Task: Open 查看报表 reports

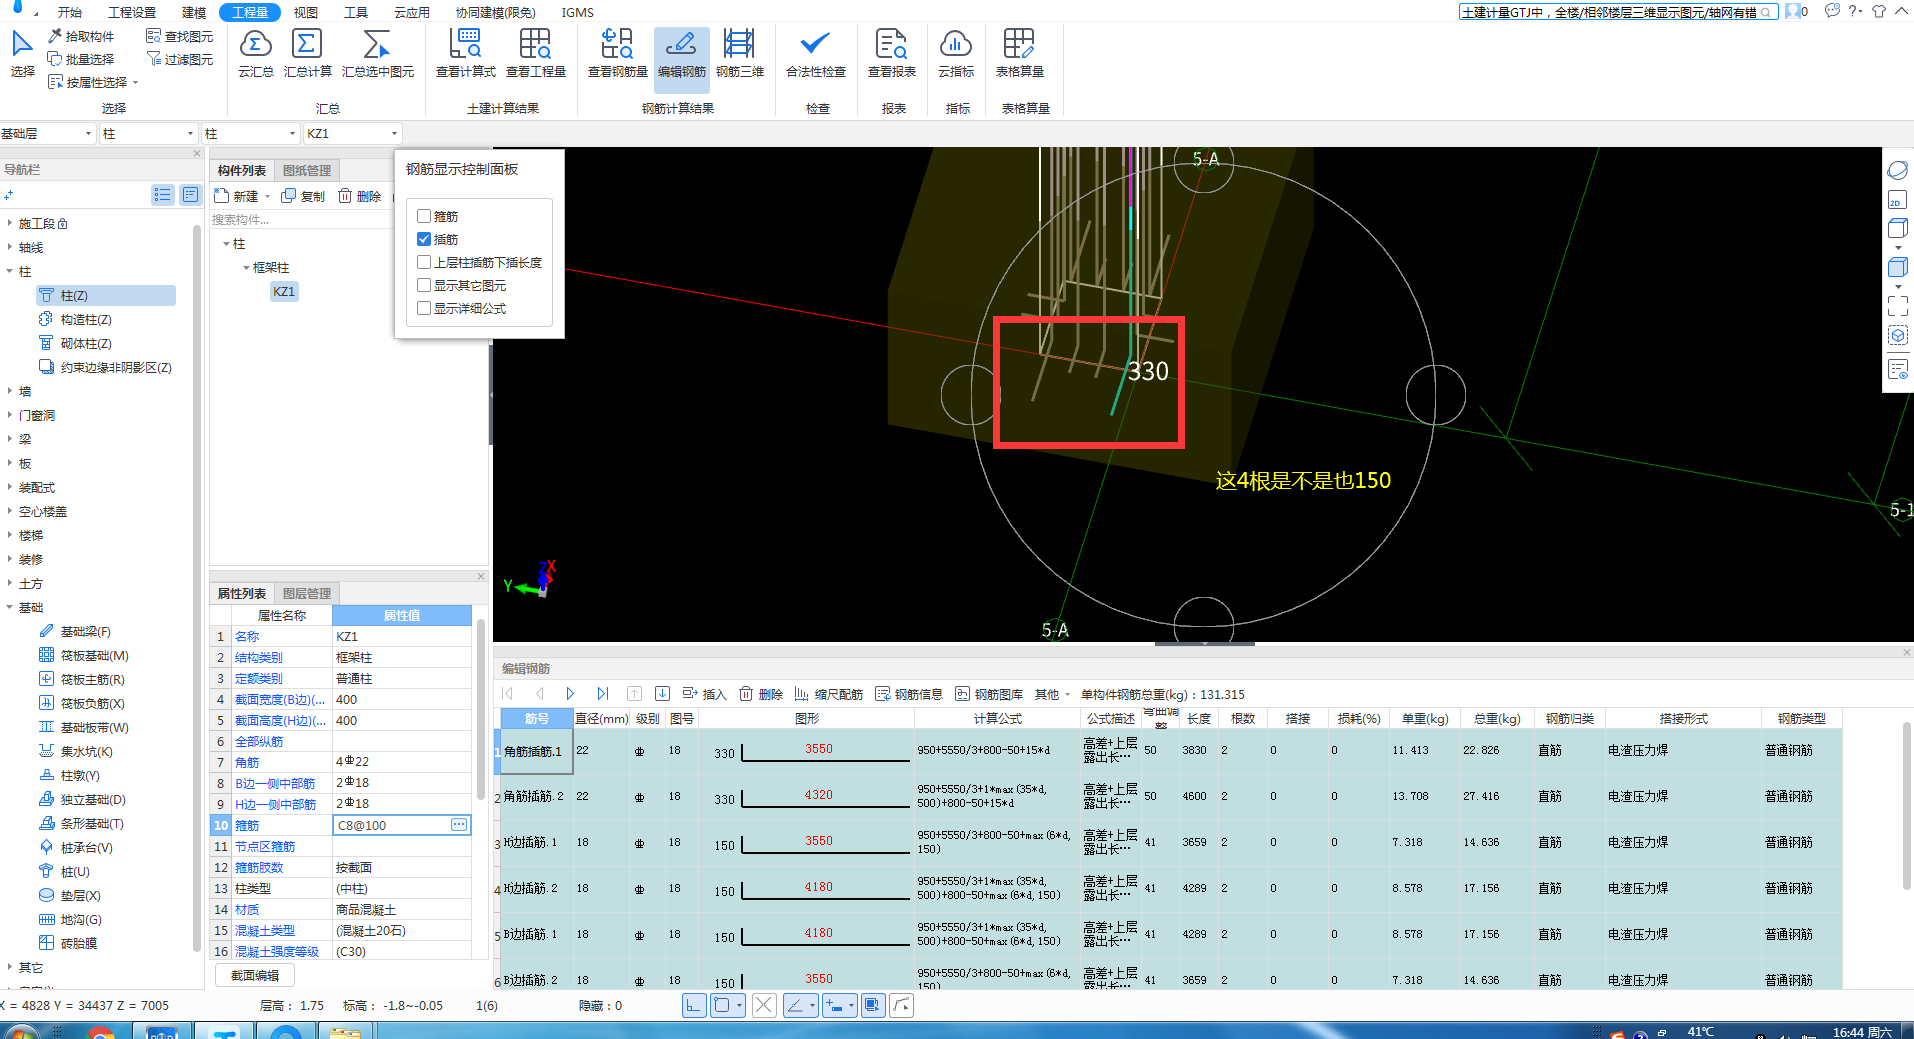Action: click(891, 53)
